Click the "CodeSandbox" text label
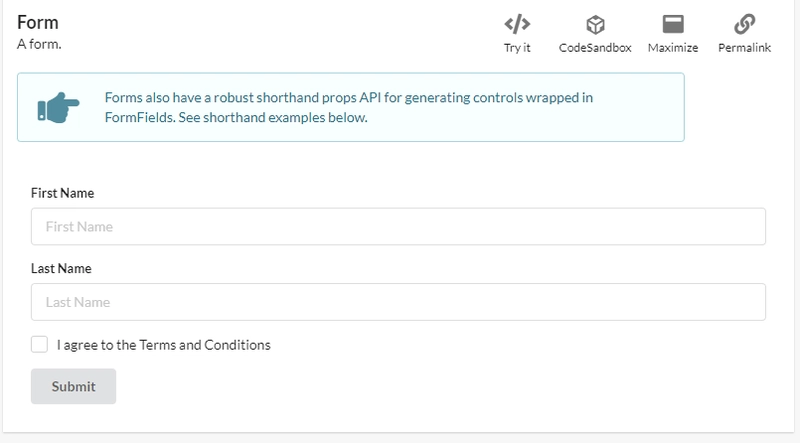800x443 pixels. tap(595, 48)
